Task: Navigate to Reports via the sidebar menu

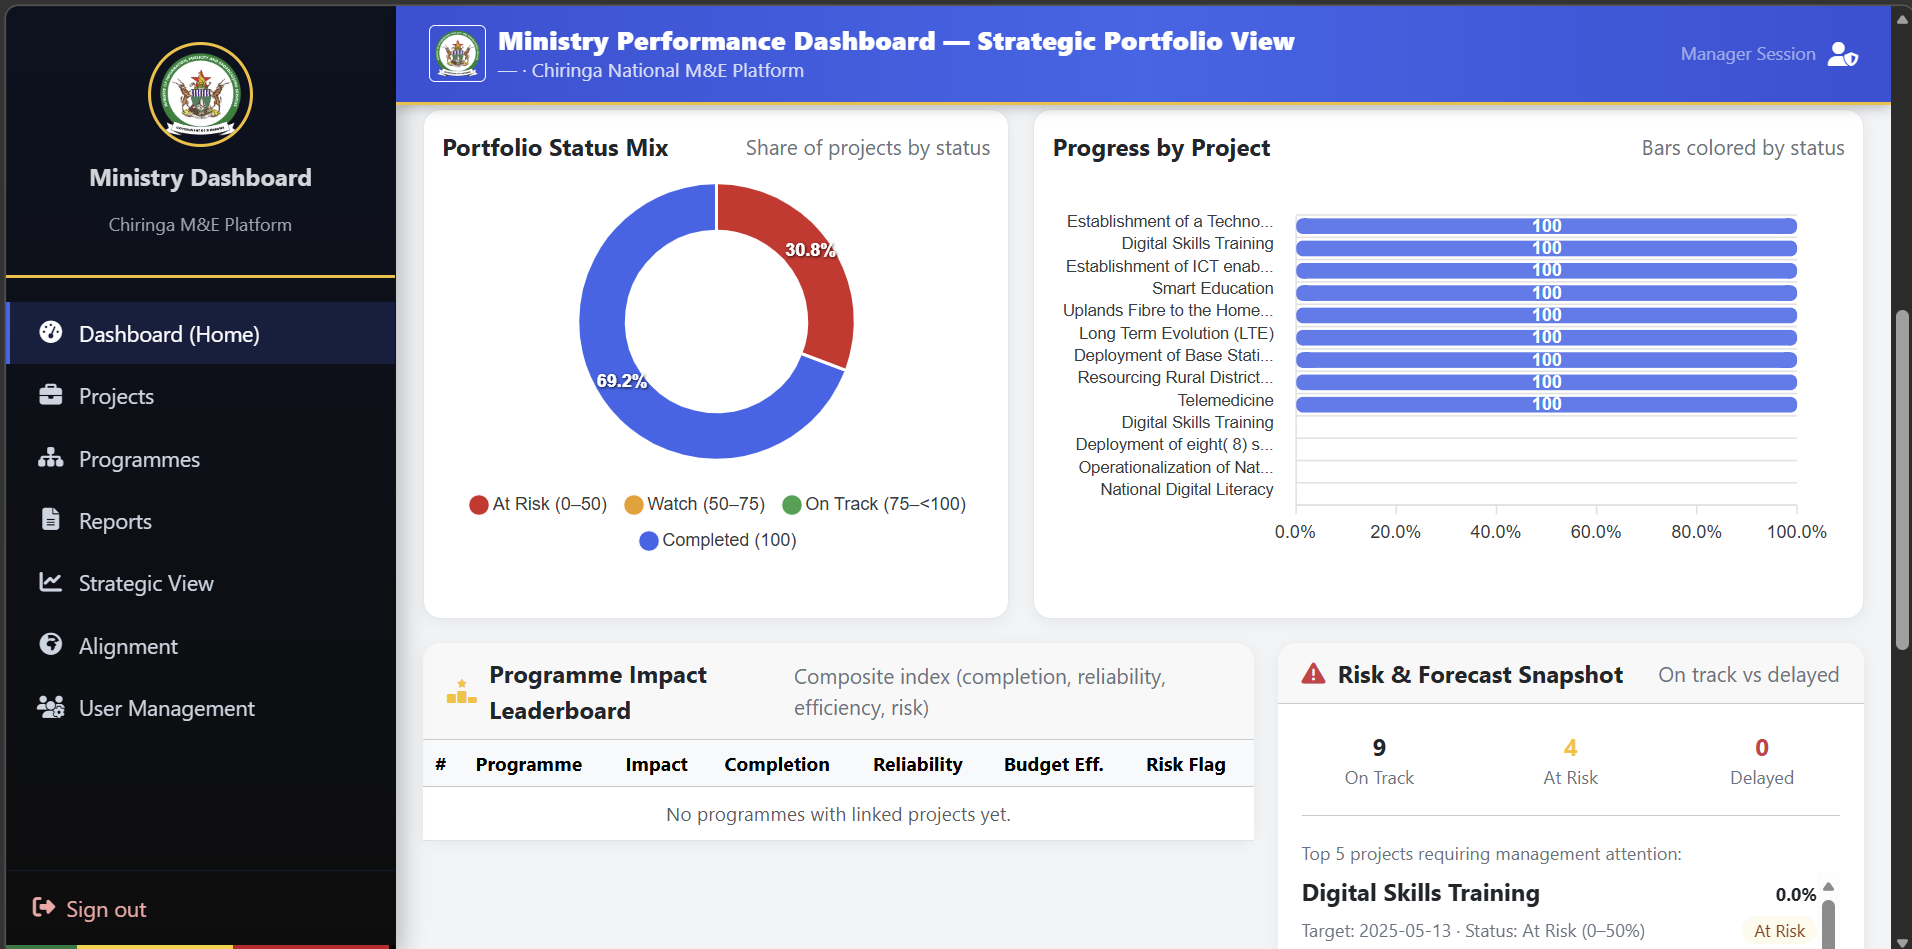Action: (117, 521)
